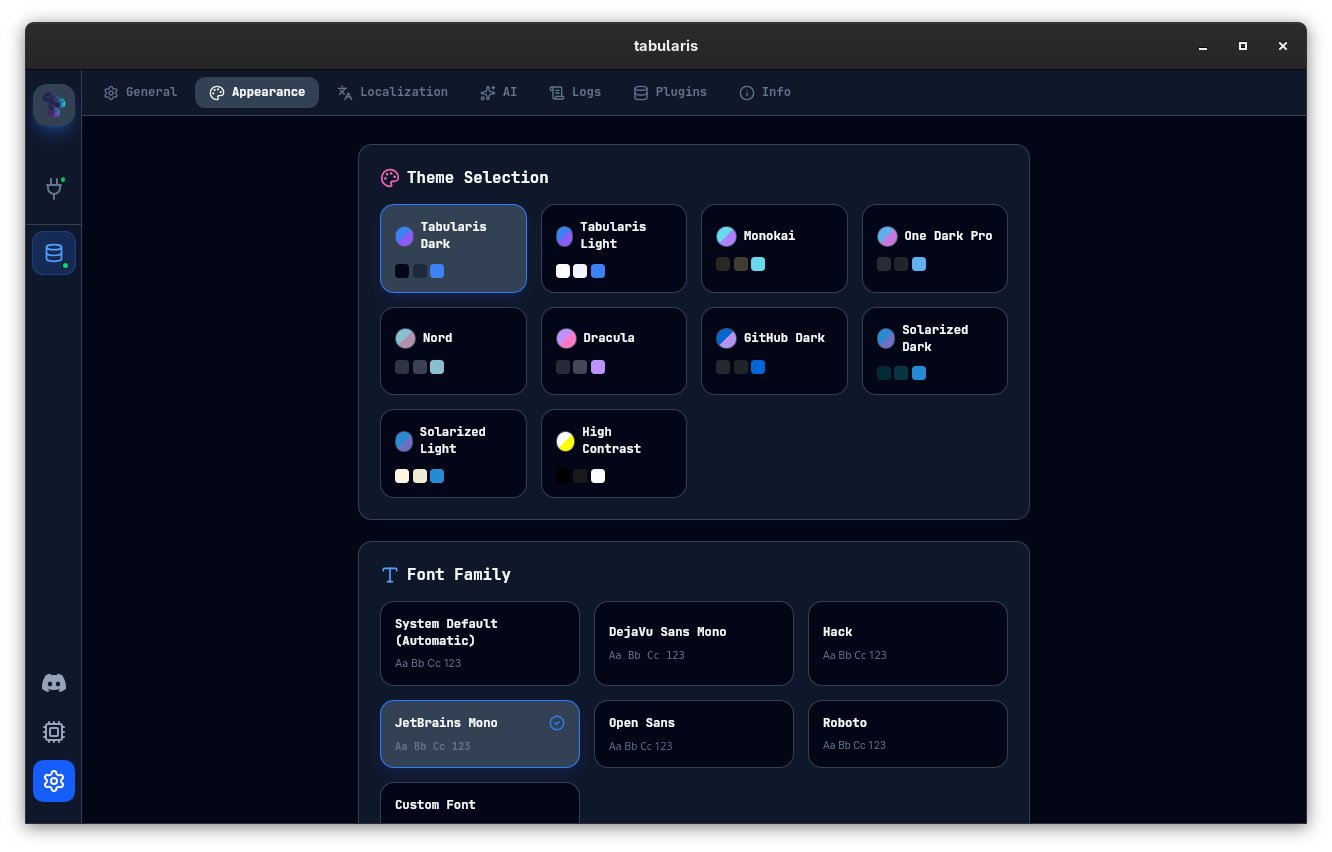Click the checkmark badge on JetBrains Mono

point(557,722)
